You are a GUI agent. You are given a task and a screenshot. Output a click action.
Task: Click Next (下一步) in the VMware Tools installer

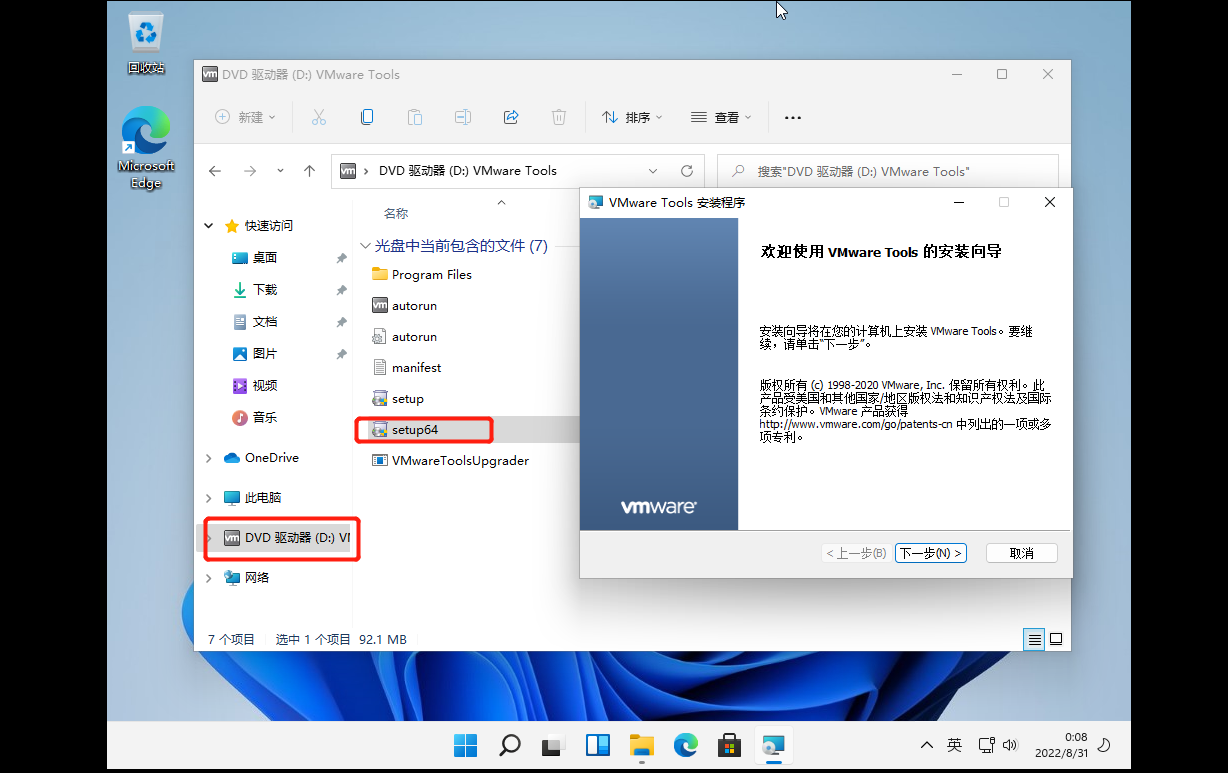click(930, 553)
